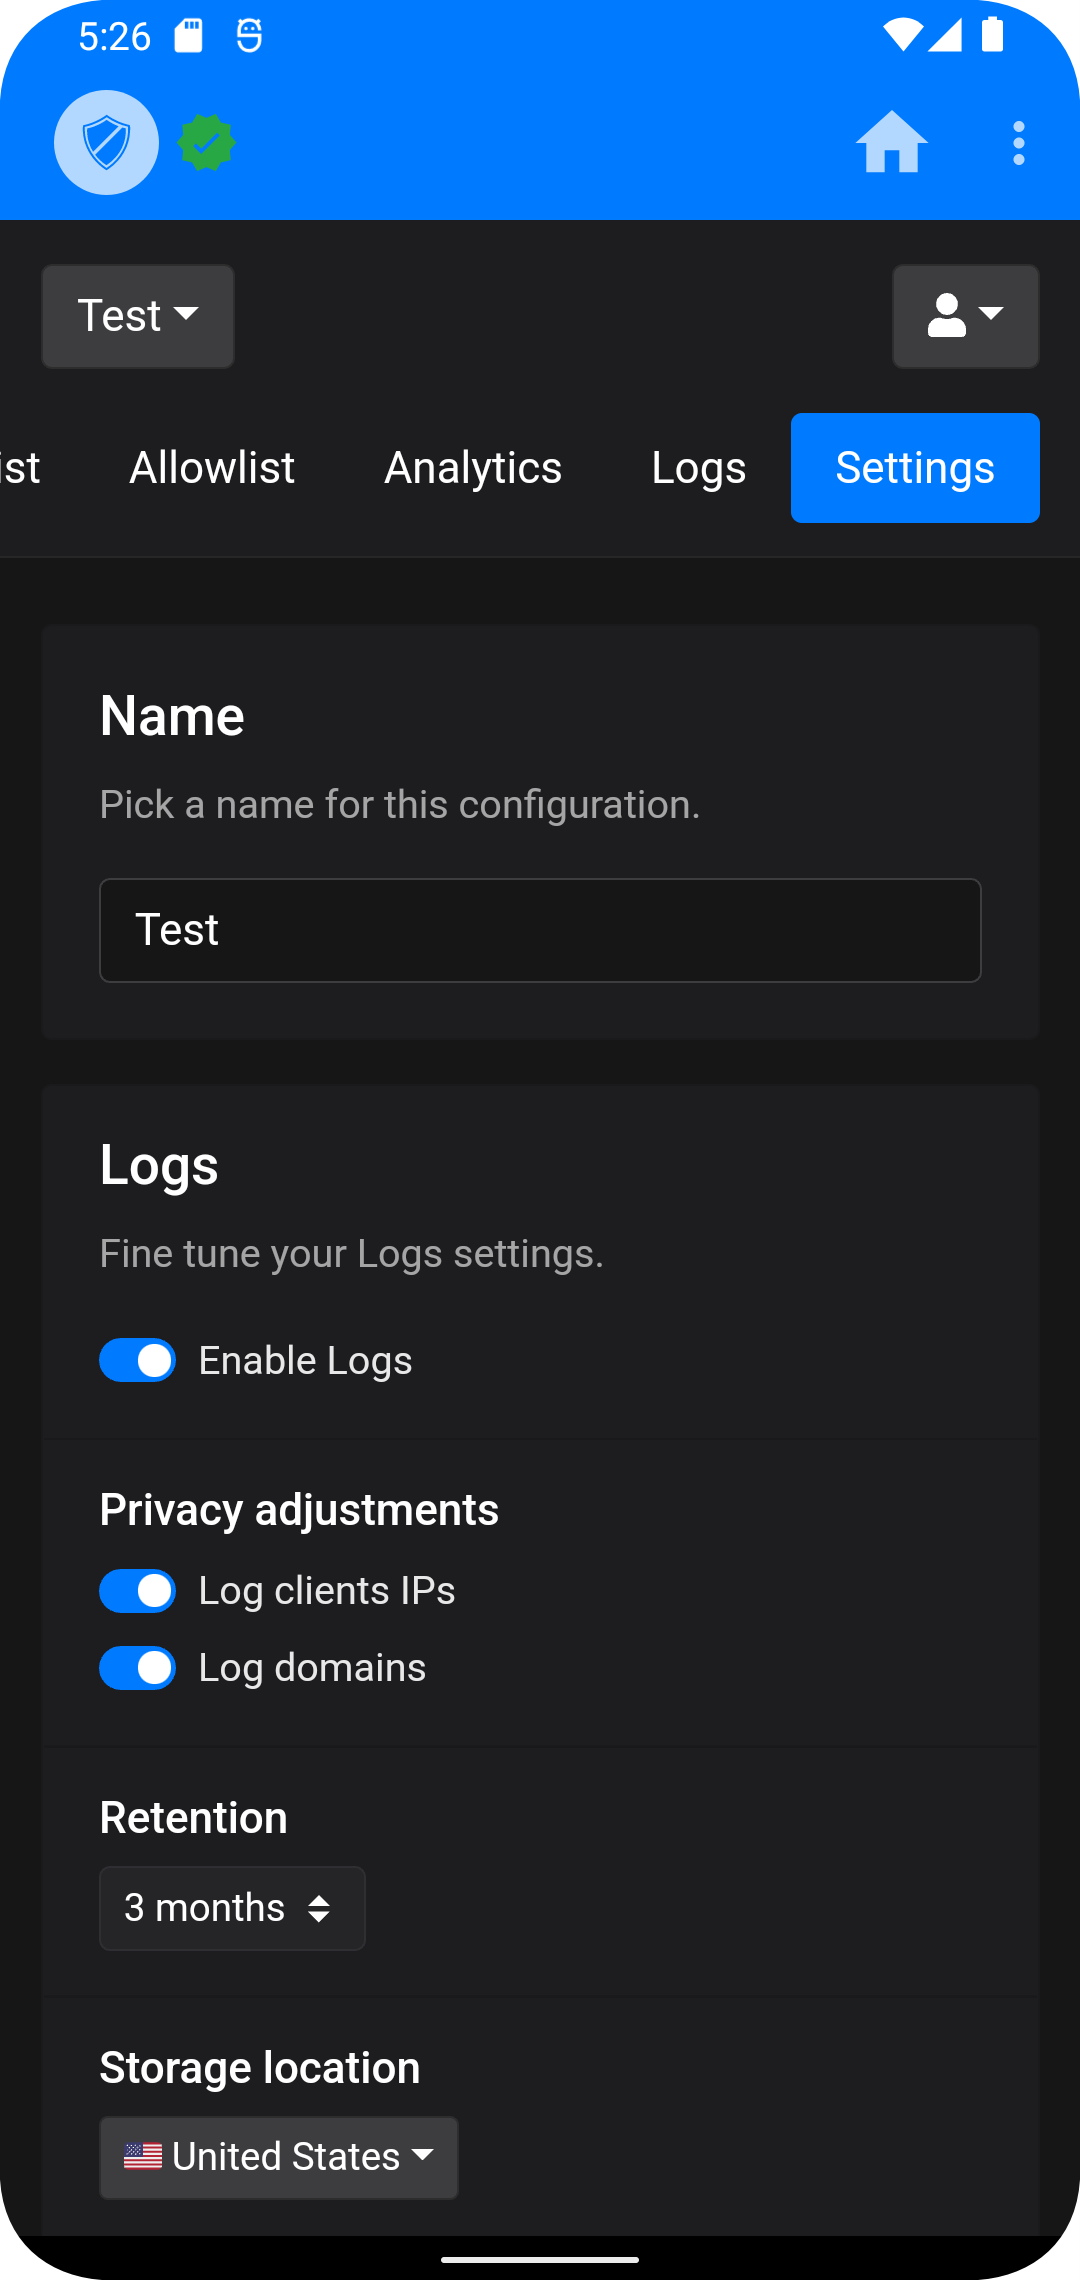This screenshot has width=1080, height=2280.
Task: Switch to the Allowlist tab
Action: click(212, 468)
